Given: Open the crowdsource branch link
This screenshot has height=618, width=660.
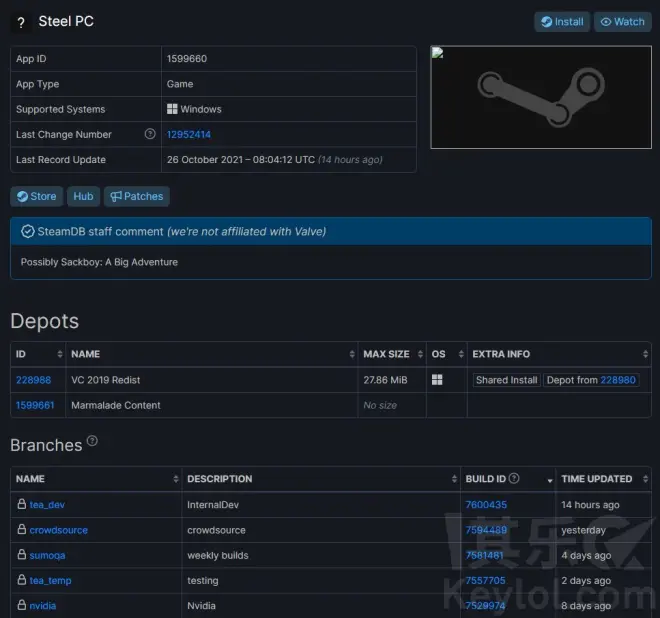Looking at the screenshot, I should 59,530.
